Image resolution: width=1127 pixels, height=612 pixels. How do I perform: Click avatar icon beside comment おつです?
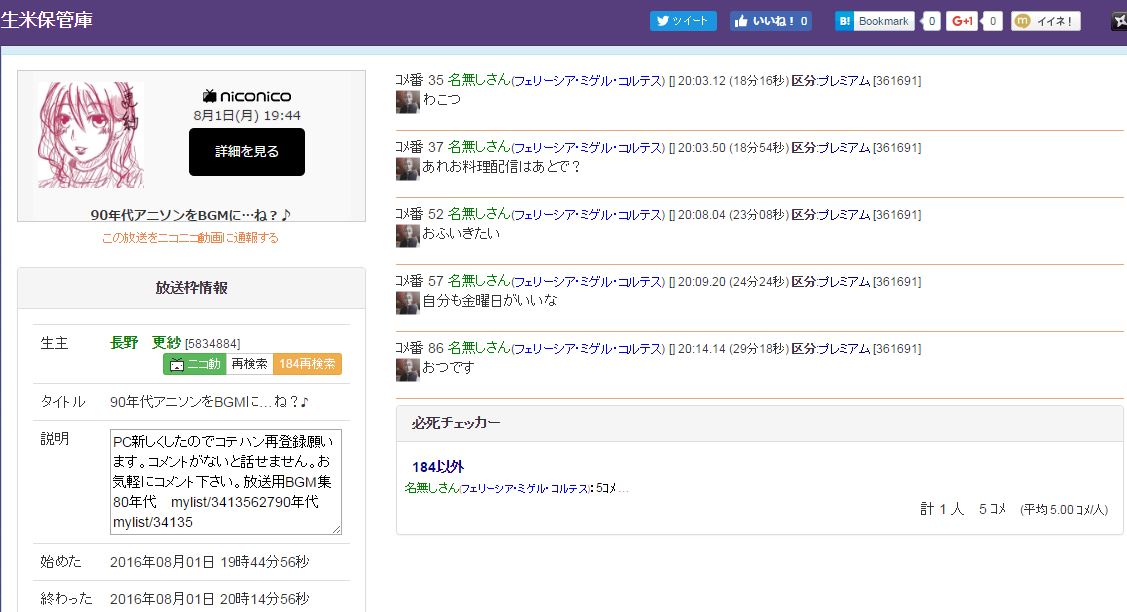(407, 369)
